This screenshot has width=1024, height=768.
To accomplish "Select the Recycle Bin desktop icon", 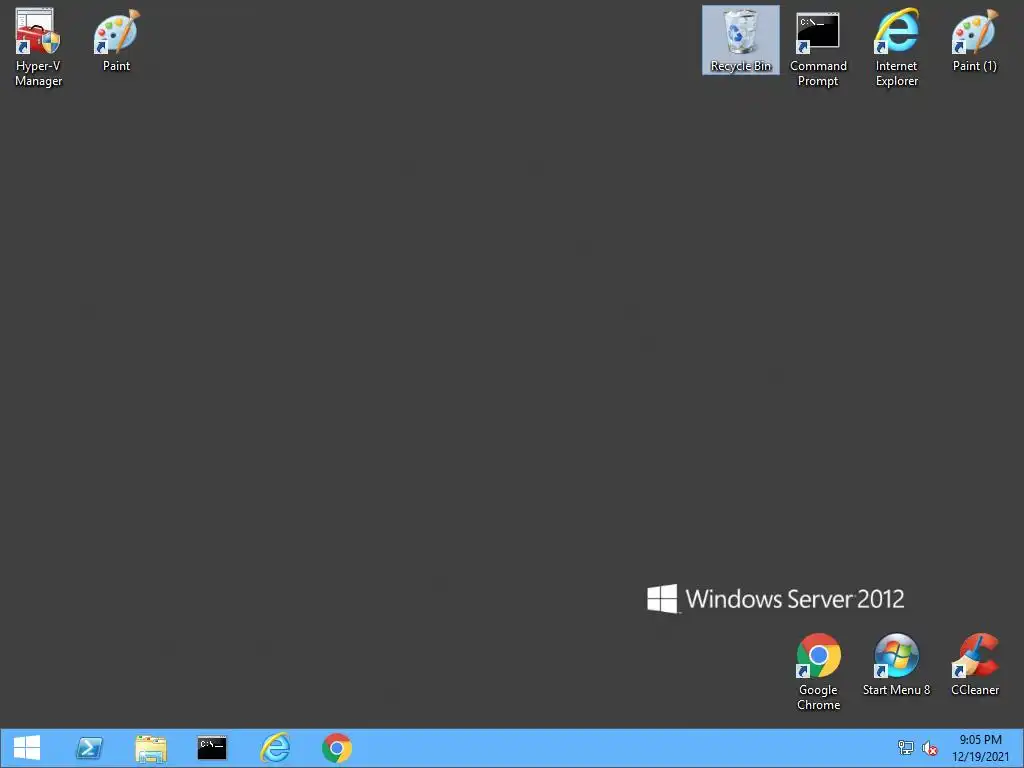I will pos(741,40).
